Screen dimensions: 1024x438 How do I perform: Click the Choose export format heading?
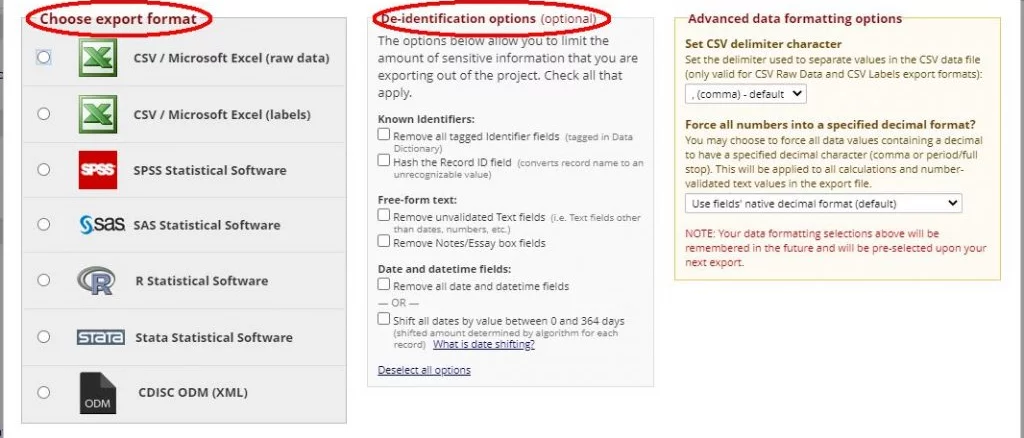[118, 19]
